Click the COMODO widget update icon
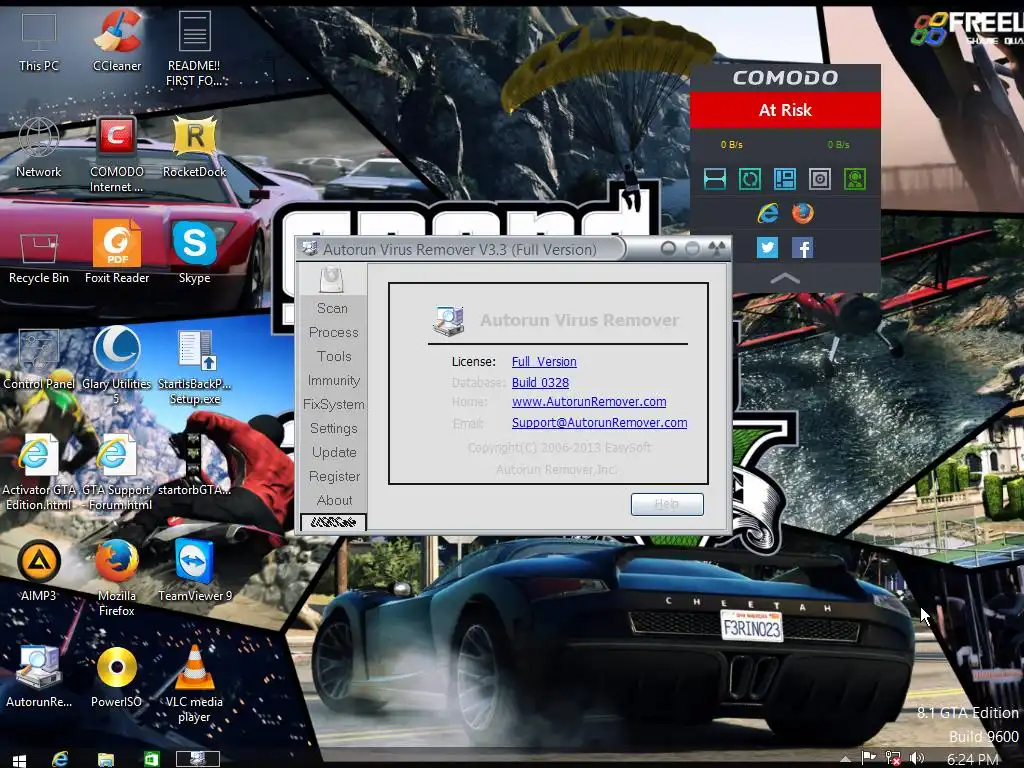The width and height of the screenshot is (1024, 768). coord(749,178)
